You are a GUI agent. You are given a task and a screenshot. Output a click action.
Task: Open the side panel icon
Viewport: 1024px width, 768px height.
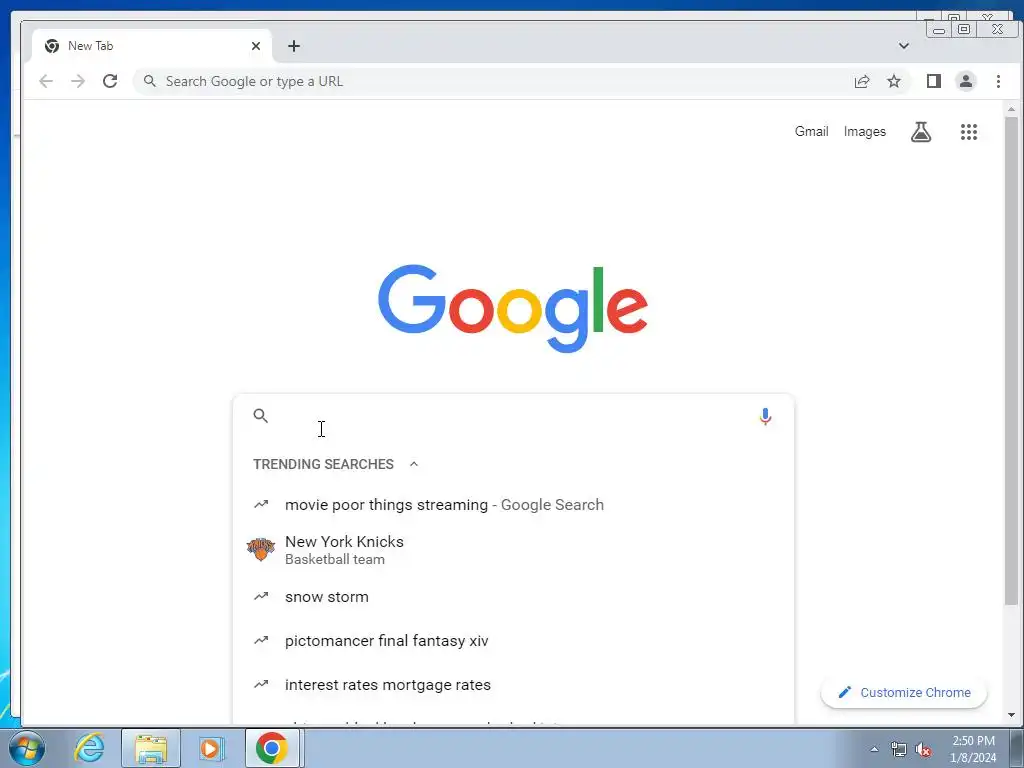pos(933,81)
